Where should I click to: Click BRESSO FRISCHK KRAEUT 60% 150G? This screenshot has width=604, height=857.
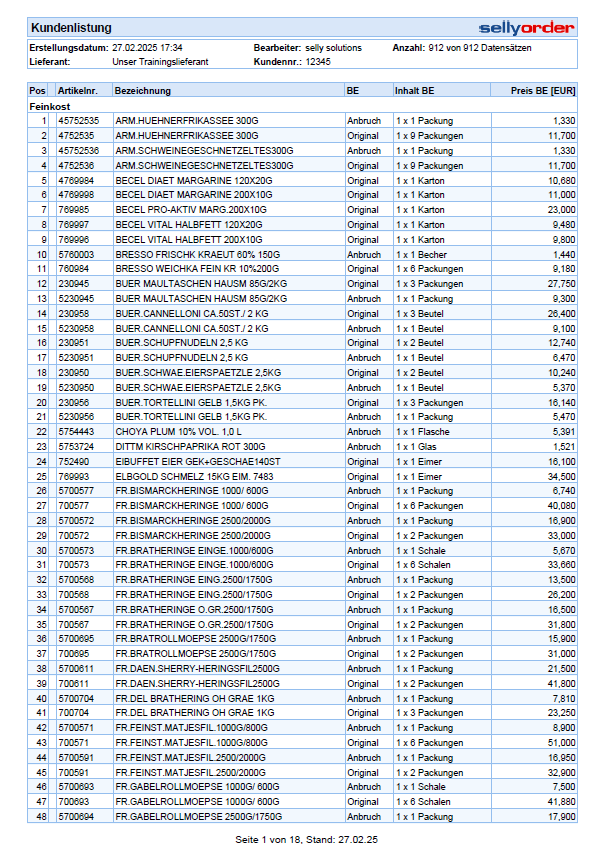pyautogui.click(x=197, y=255)
